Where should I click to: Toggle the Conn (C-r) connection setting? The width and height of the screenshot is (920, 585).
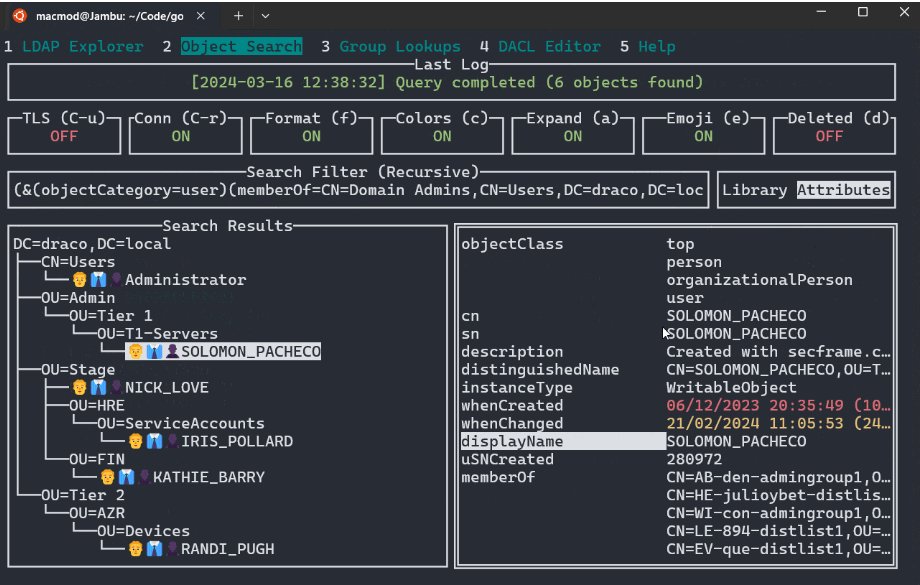[185, 136]
